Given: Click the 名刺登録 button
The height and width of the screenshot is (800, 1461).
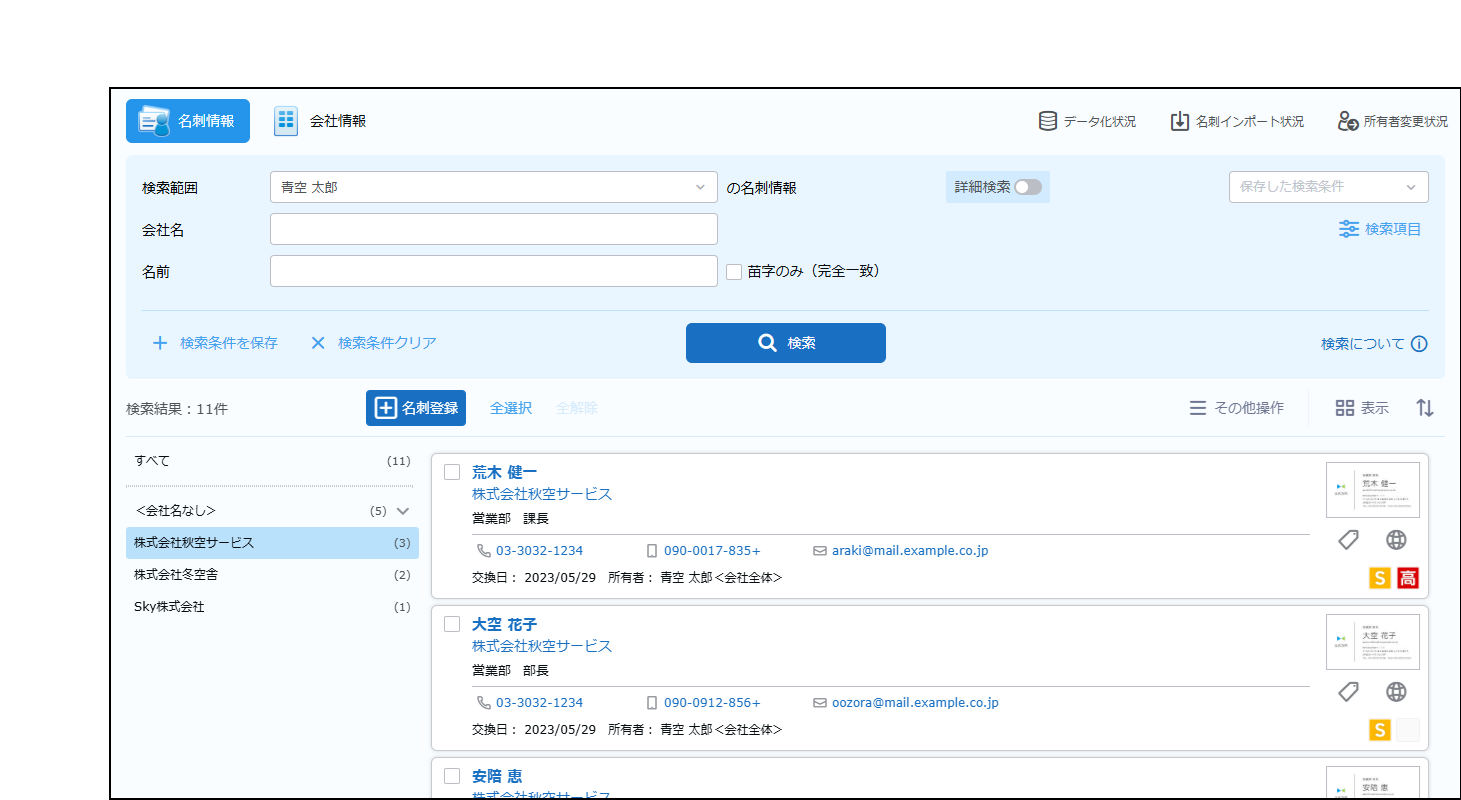Looking at the screenshot, I should pos(416,408).
